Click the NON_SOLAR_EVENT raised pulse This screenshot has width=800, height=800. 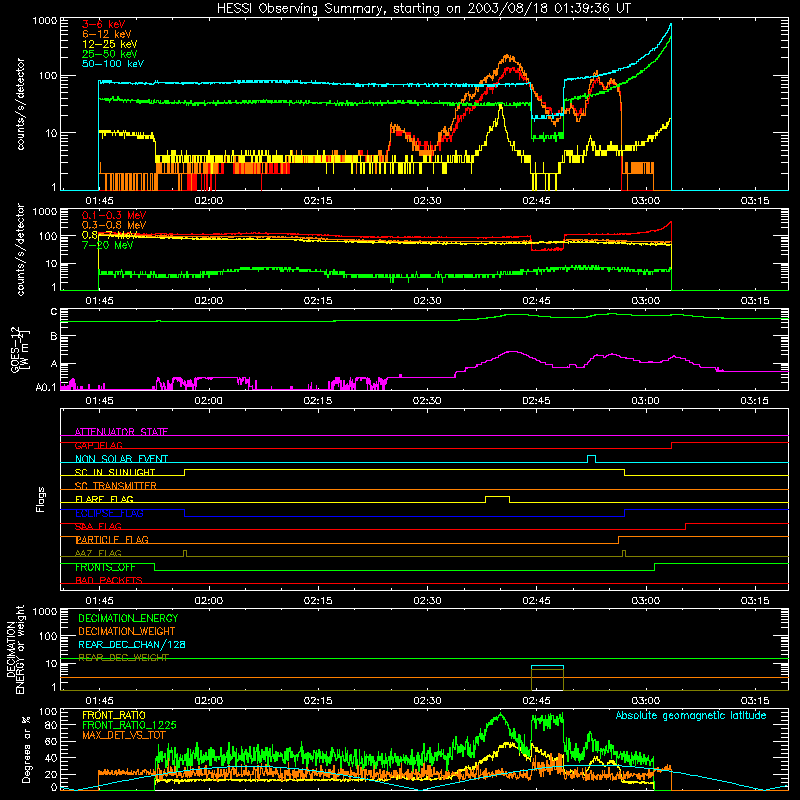[591, 459]
